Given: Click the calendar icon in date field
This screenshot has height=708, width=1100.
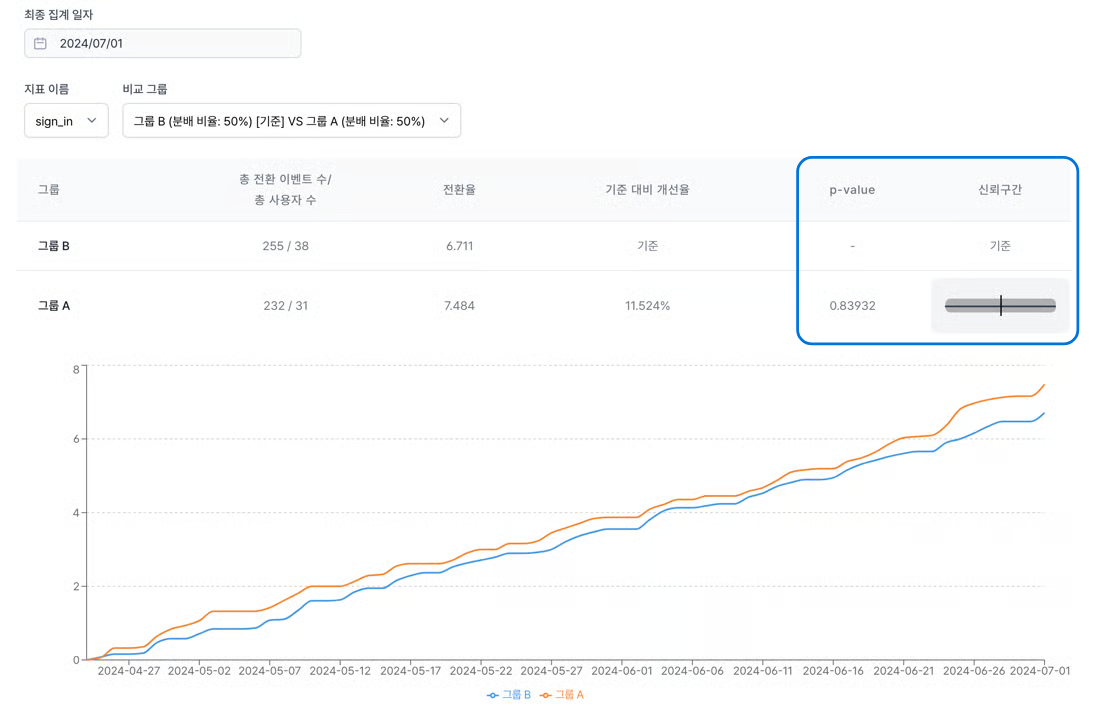Looking at the screenshot, I should 41,44.
